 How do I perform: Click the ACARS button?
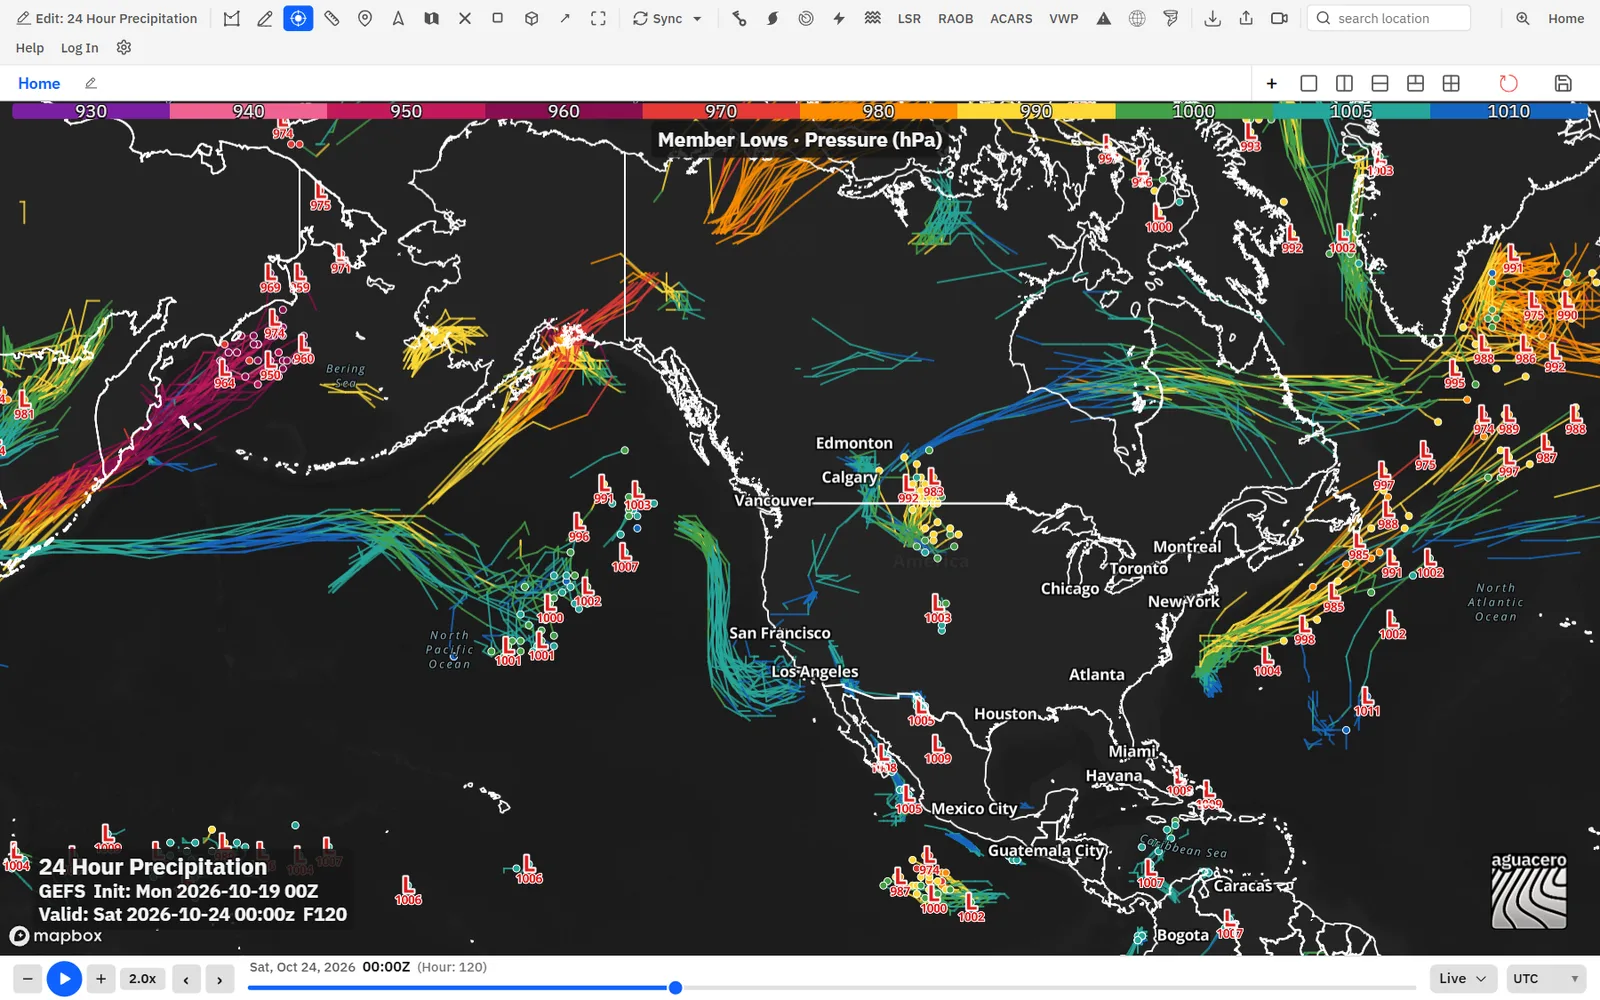tap(1011, 18)
